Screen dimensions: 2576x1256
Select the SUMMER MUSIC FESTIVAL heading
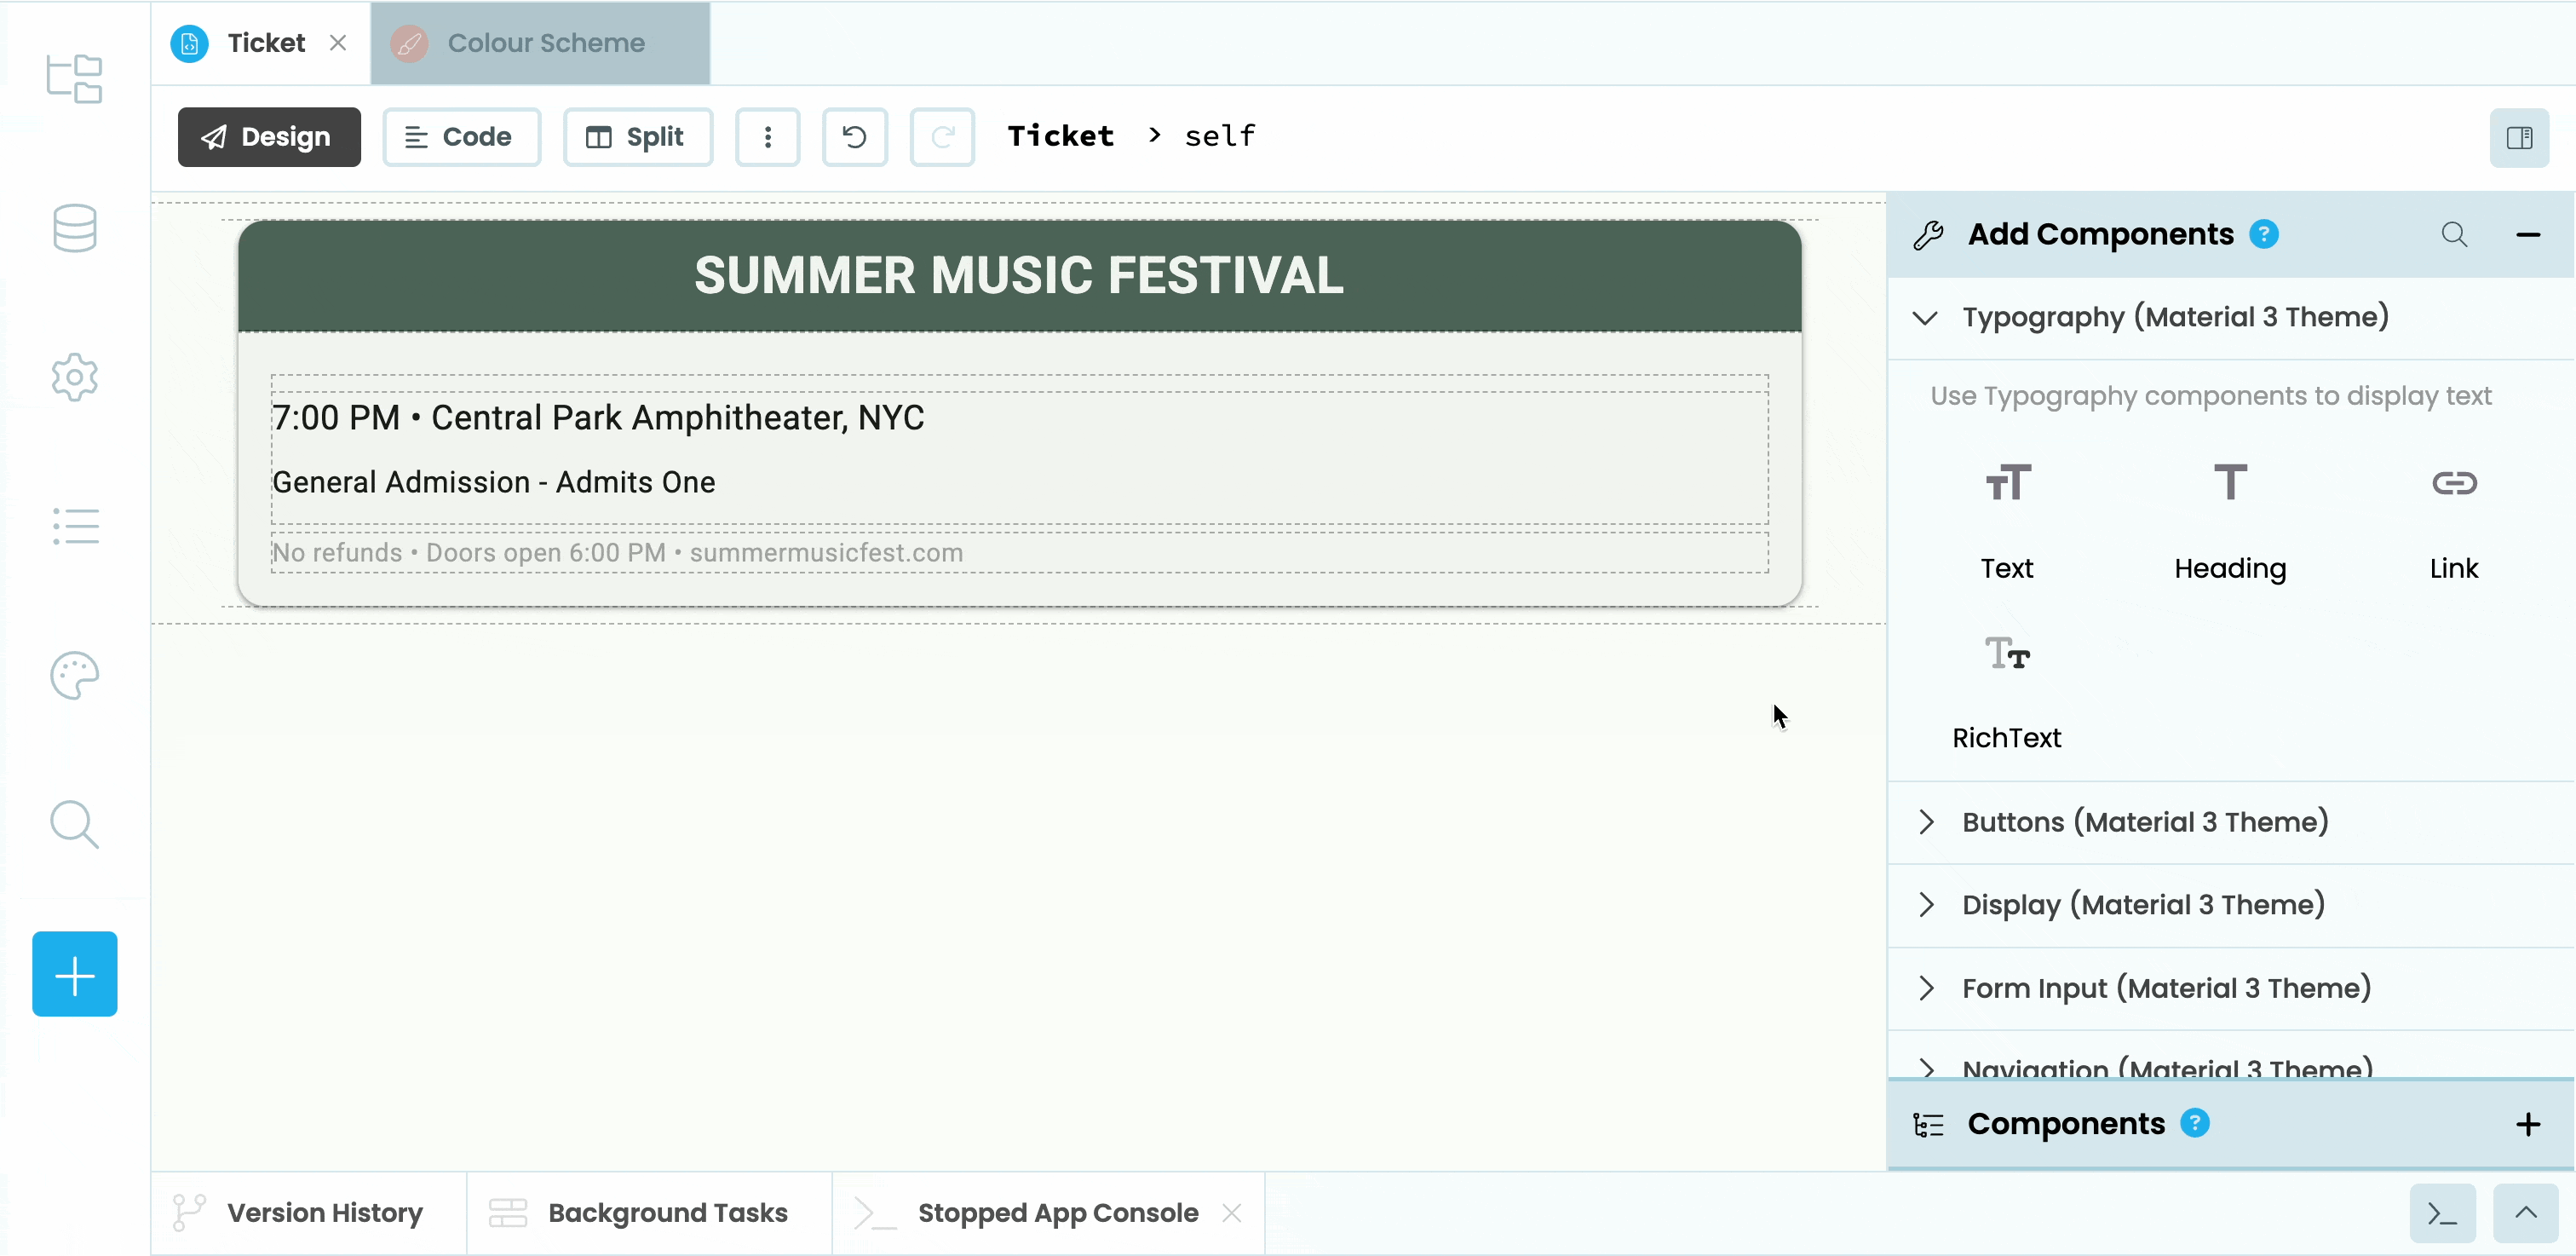(x=1019, y=275)
